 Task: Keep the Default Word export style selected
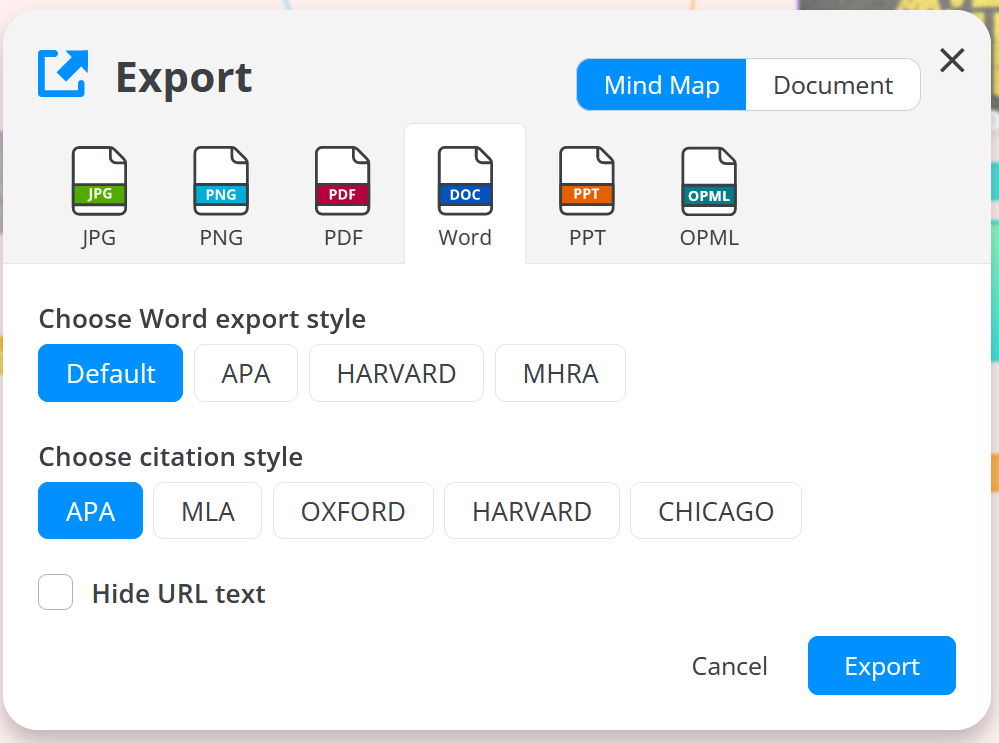[110, 373]
